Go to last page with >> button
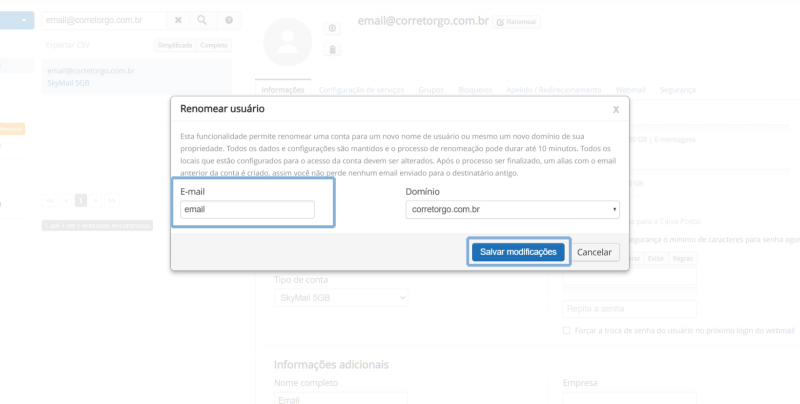 click(x=112, y=200)
